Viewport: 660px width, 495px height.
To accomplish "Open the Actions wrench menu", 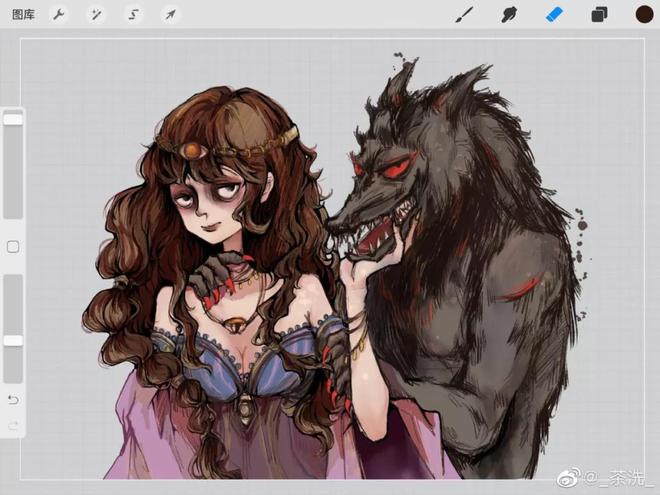I will pos(59,14).
